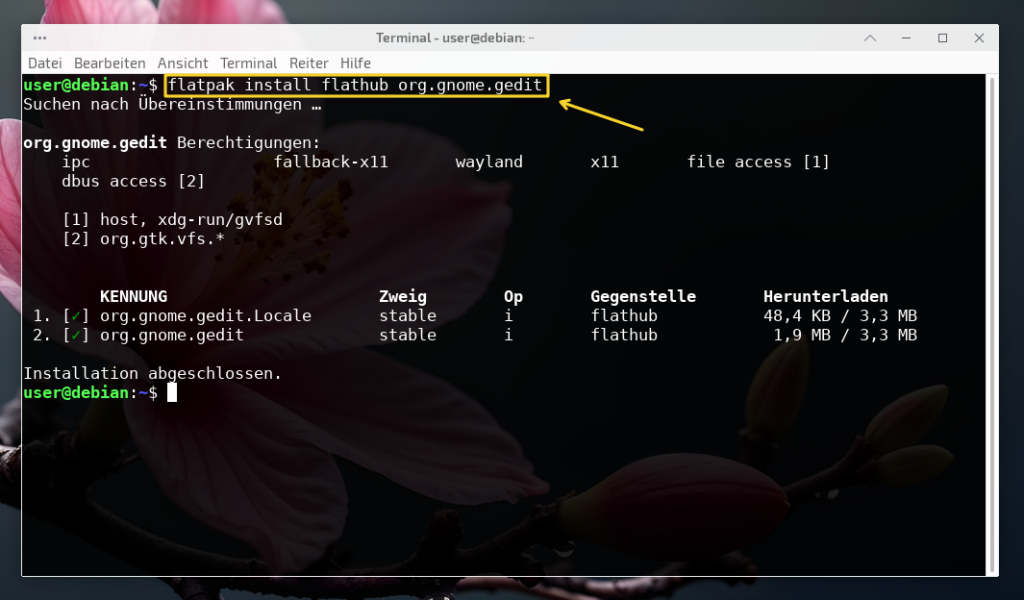Click the 'org.gnome.gedit Berechtigungen' heading

(172, 143)
